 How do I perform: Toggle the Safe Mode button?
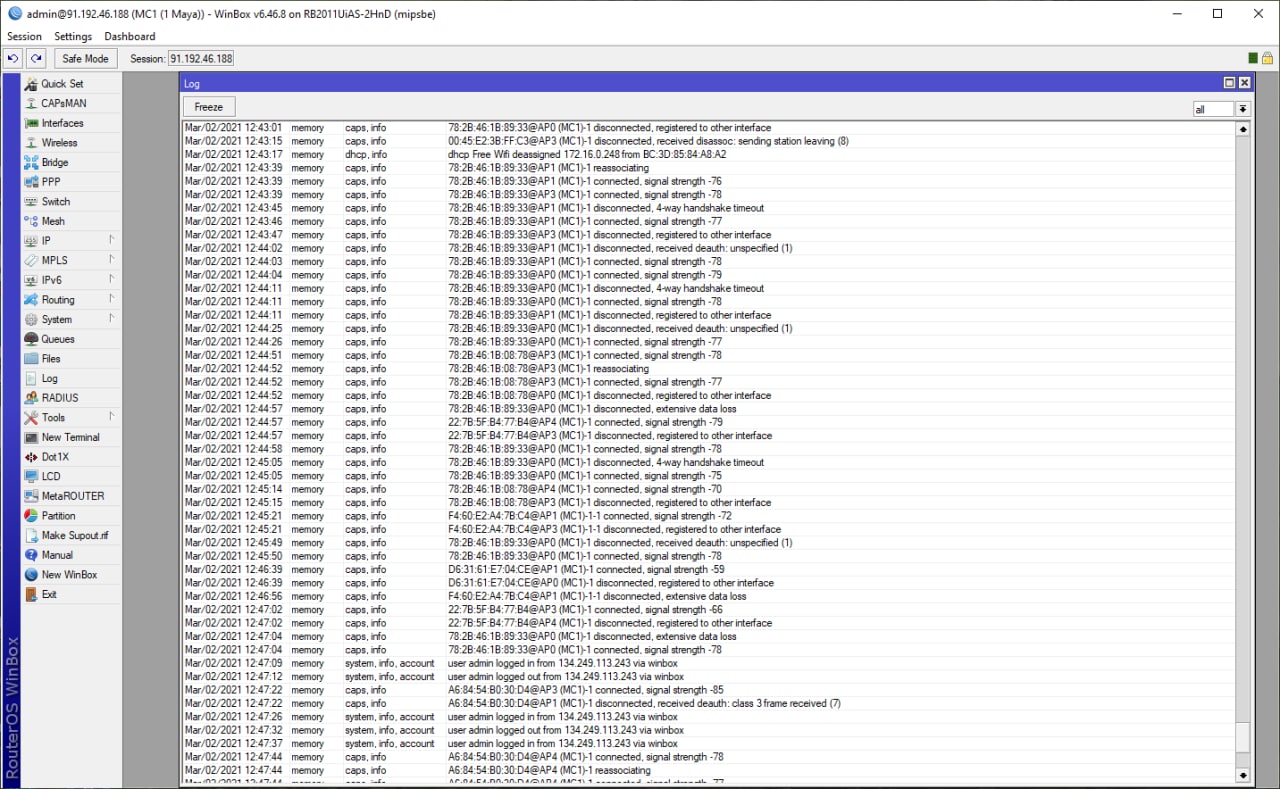point(85,59)
